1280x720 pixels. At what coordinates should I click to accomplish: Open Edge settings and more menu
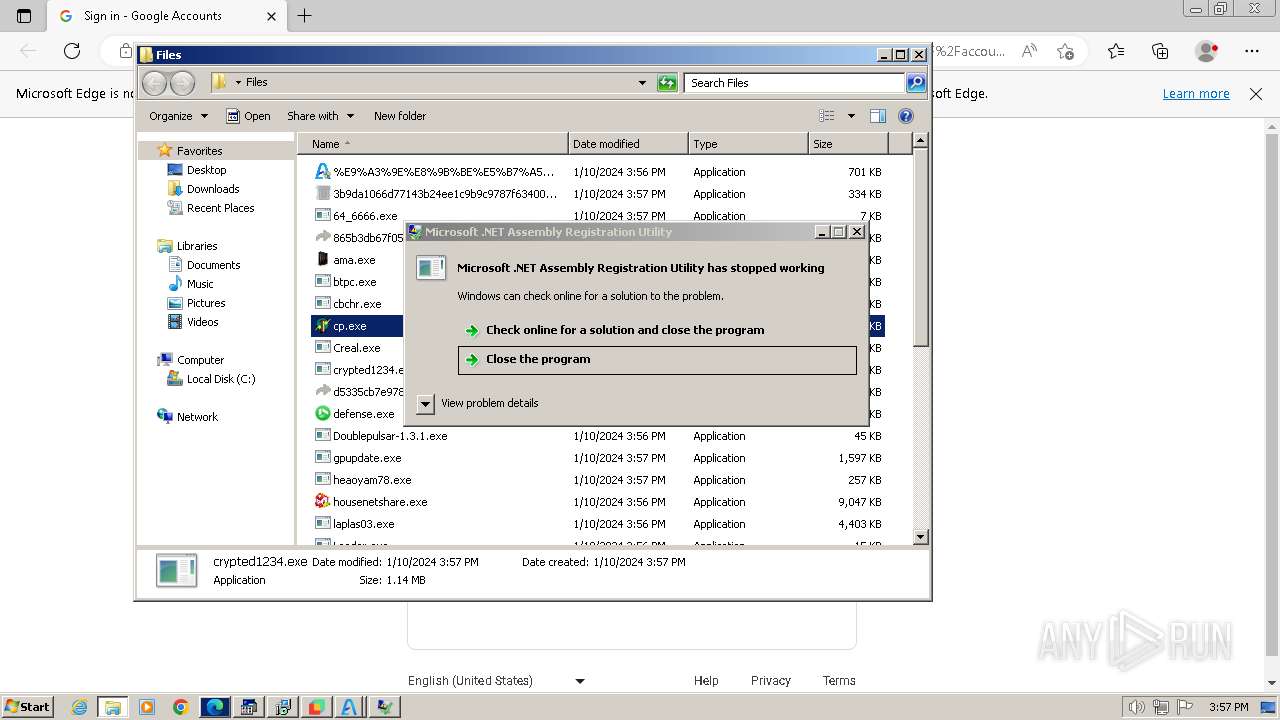(x=1252, y=51)
